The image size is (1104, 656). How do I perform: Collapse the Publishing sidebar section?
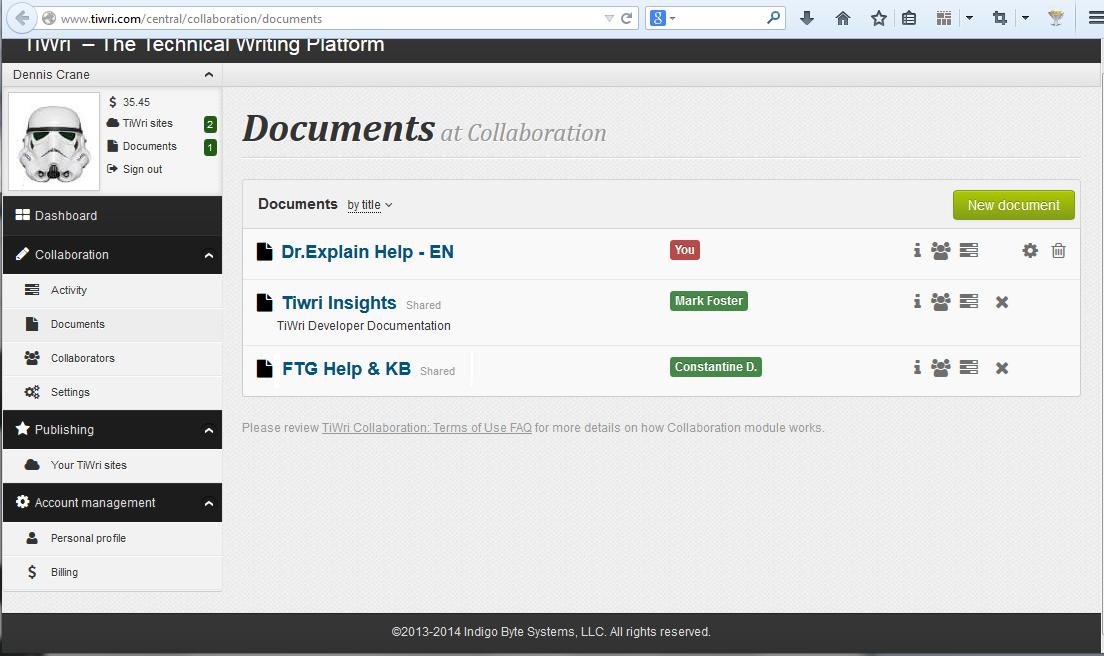coord(208,430)
